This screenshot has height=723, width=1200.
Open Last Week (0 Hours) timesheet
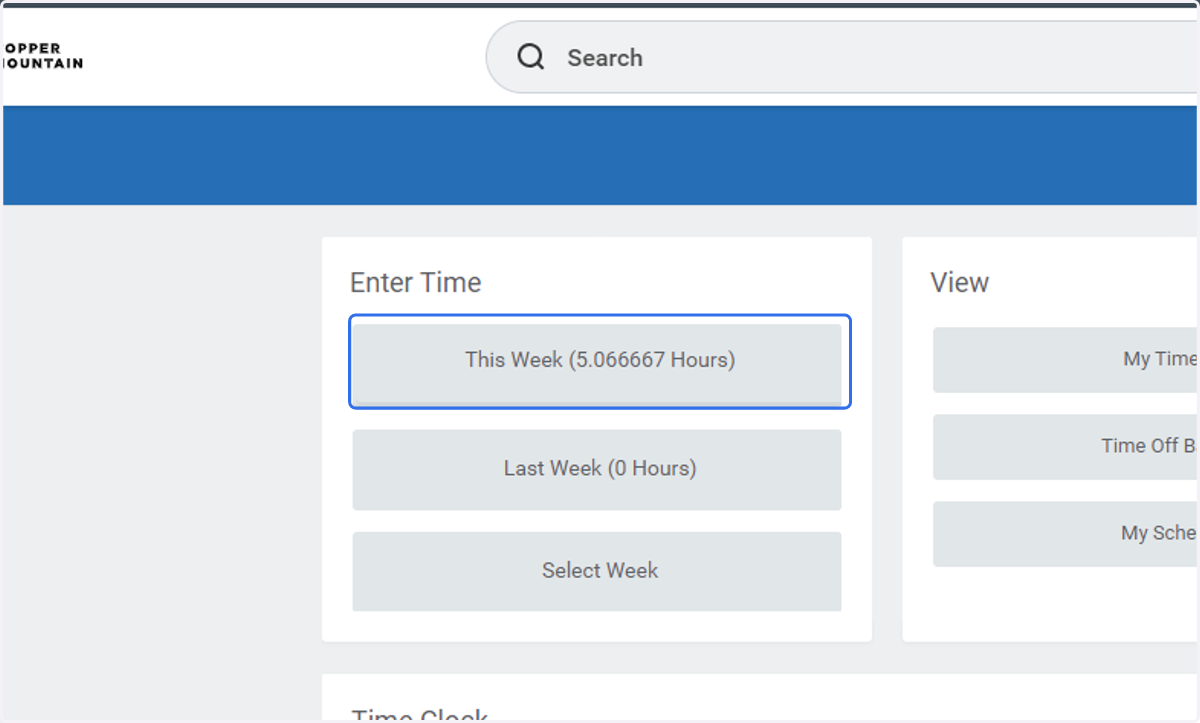pos(597,469)
